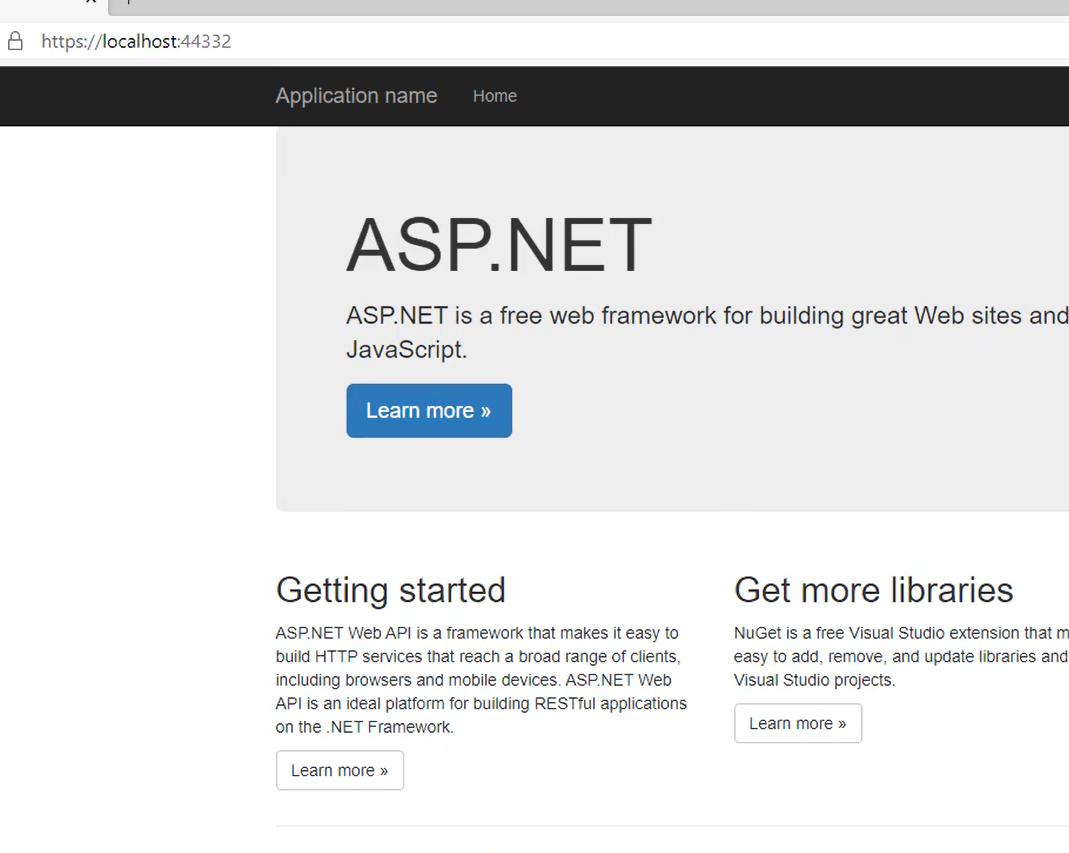This screenshot has width=1069, height=853.
Task: Open the Application name brand link
Action: [357, 95]
